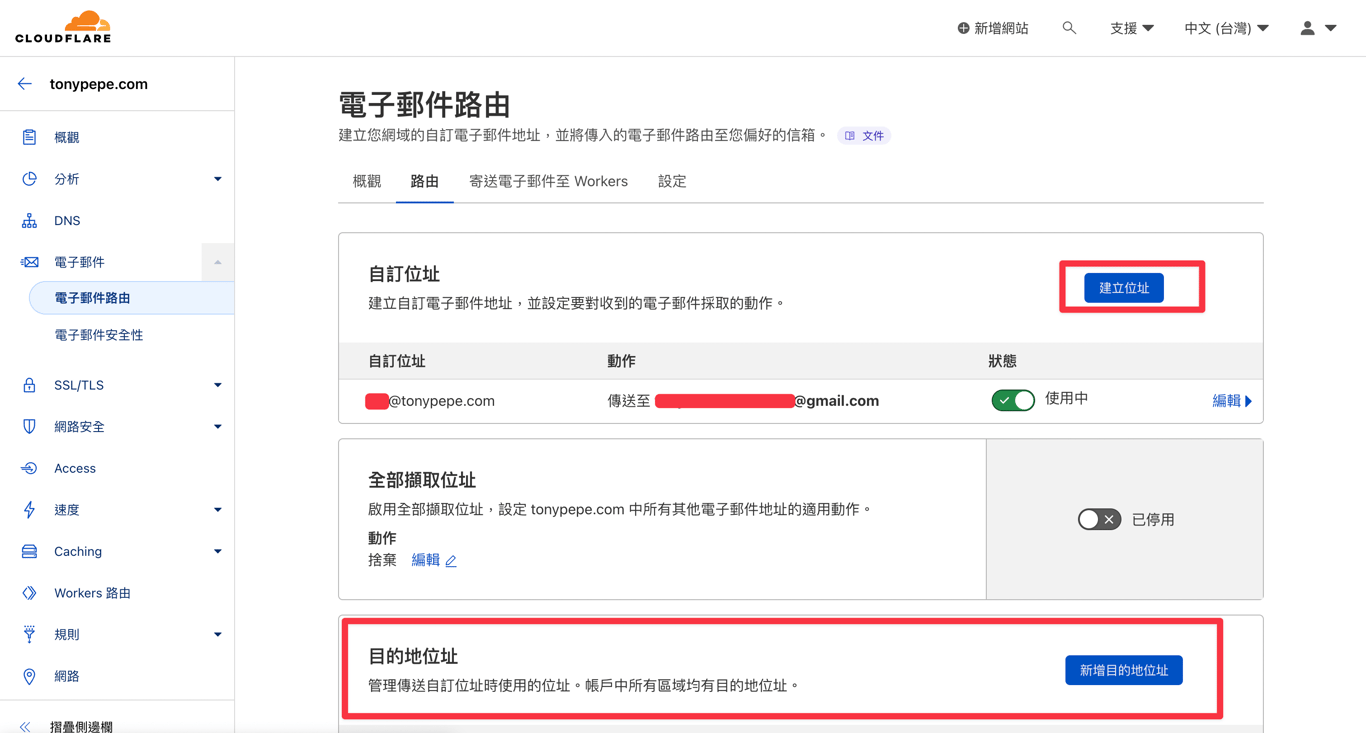Click the search magnifier icon in header
This screenshot has width=1366, height=733.
tap(1069, 28)
